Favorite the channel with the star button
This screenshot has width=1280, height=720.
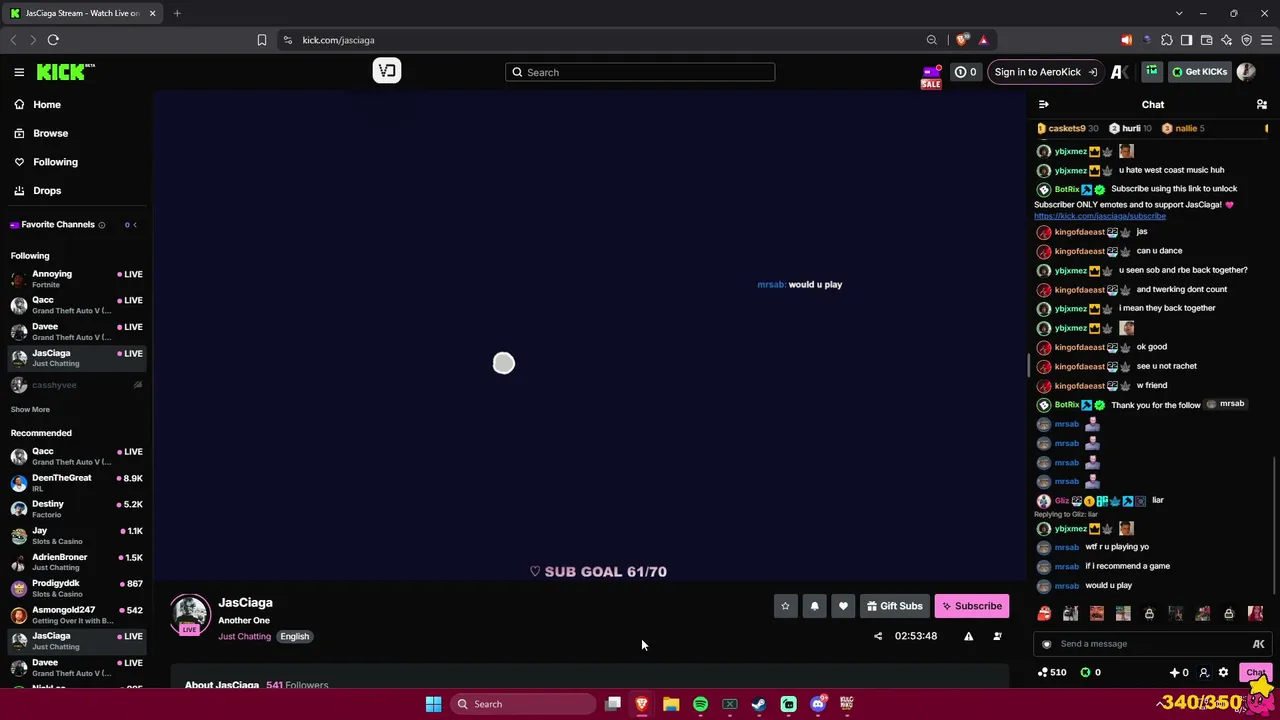point(785,606)
